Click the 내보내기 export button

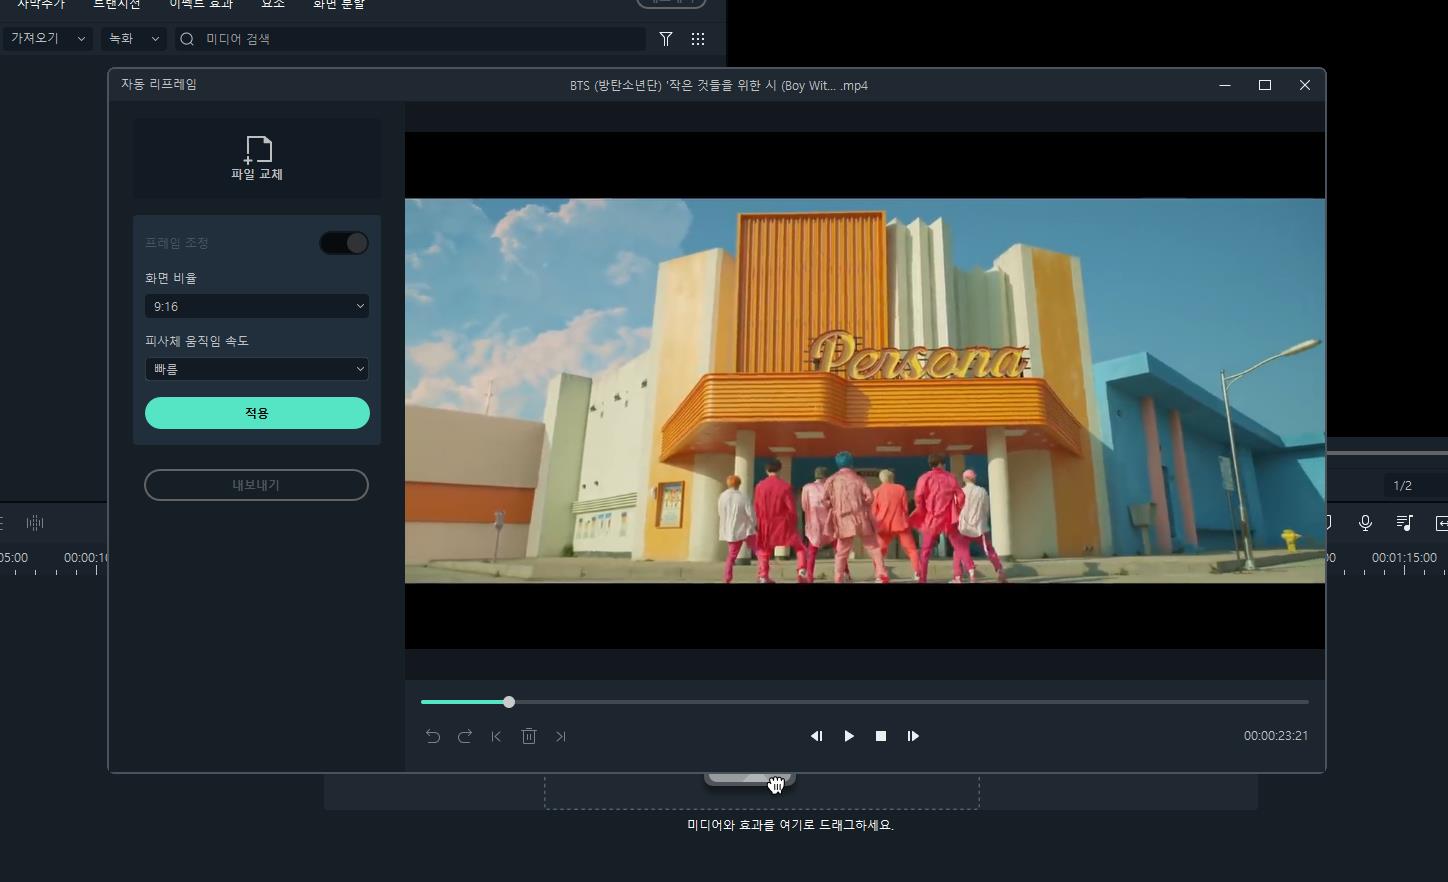coord(256,485)
